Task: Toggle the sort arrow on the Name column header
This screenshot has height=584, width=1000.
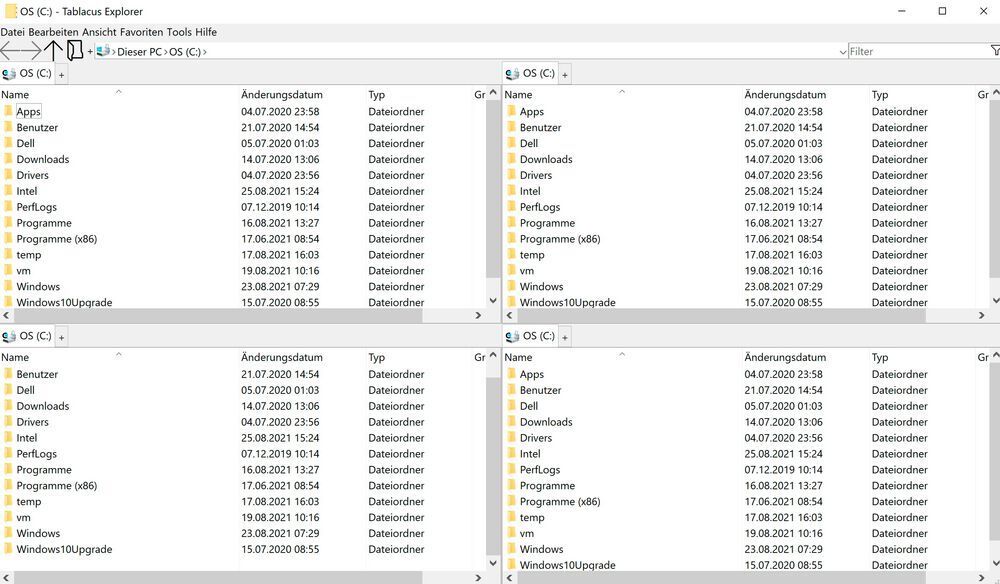Action: coord(118,90)
